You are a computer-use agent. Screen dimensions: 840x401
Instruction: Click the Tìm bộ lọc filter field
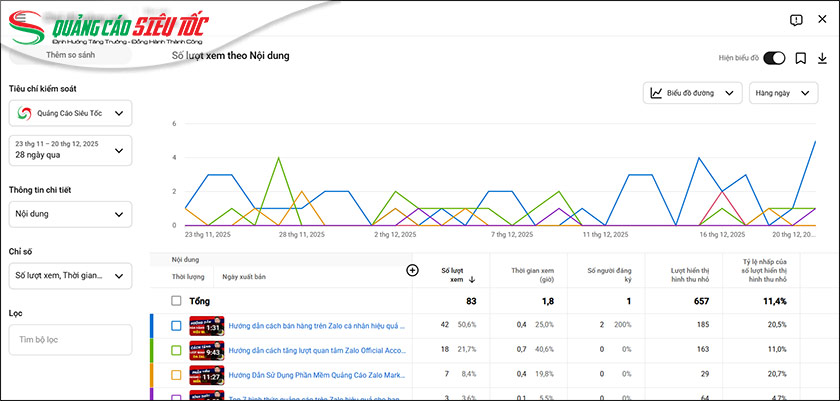coord(70,339)
